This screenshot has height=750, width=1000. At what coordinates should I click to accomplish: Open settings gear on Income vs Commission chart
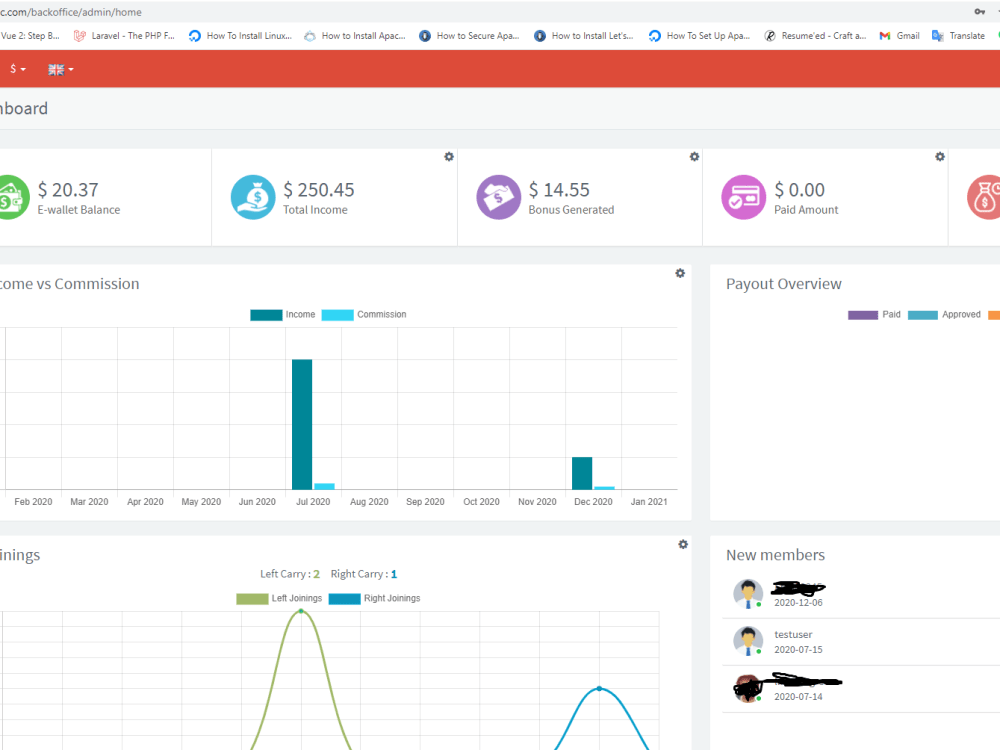point(680,273)
